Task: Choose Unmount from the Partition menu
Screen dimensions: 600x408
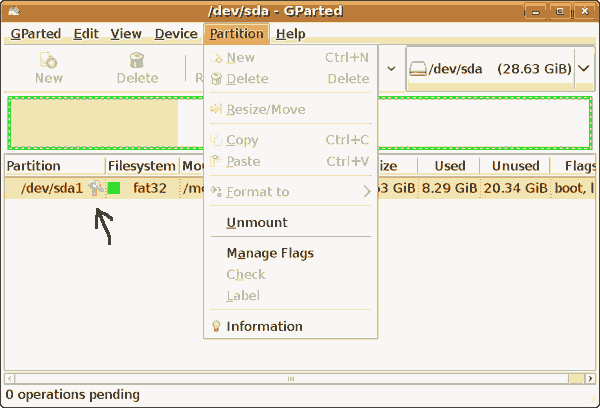Action: [291, 222]
